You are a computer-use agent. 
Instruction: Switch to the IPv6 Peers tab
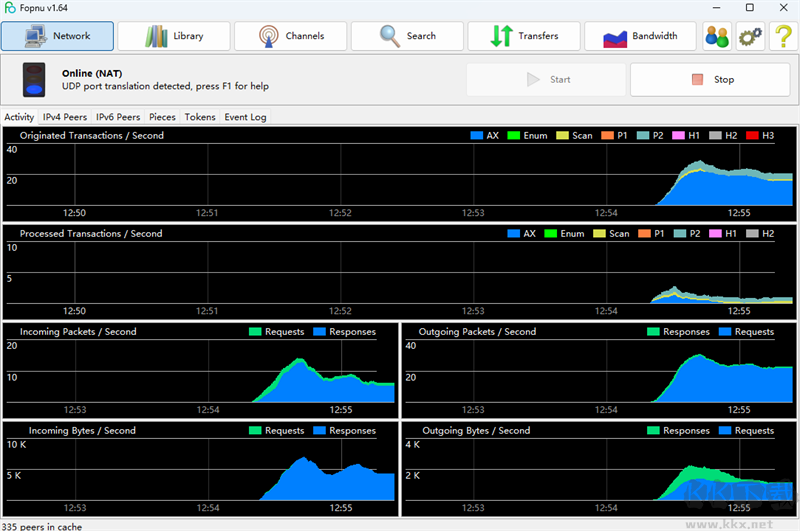click(x=118, y=117)
